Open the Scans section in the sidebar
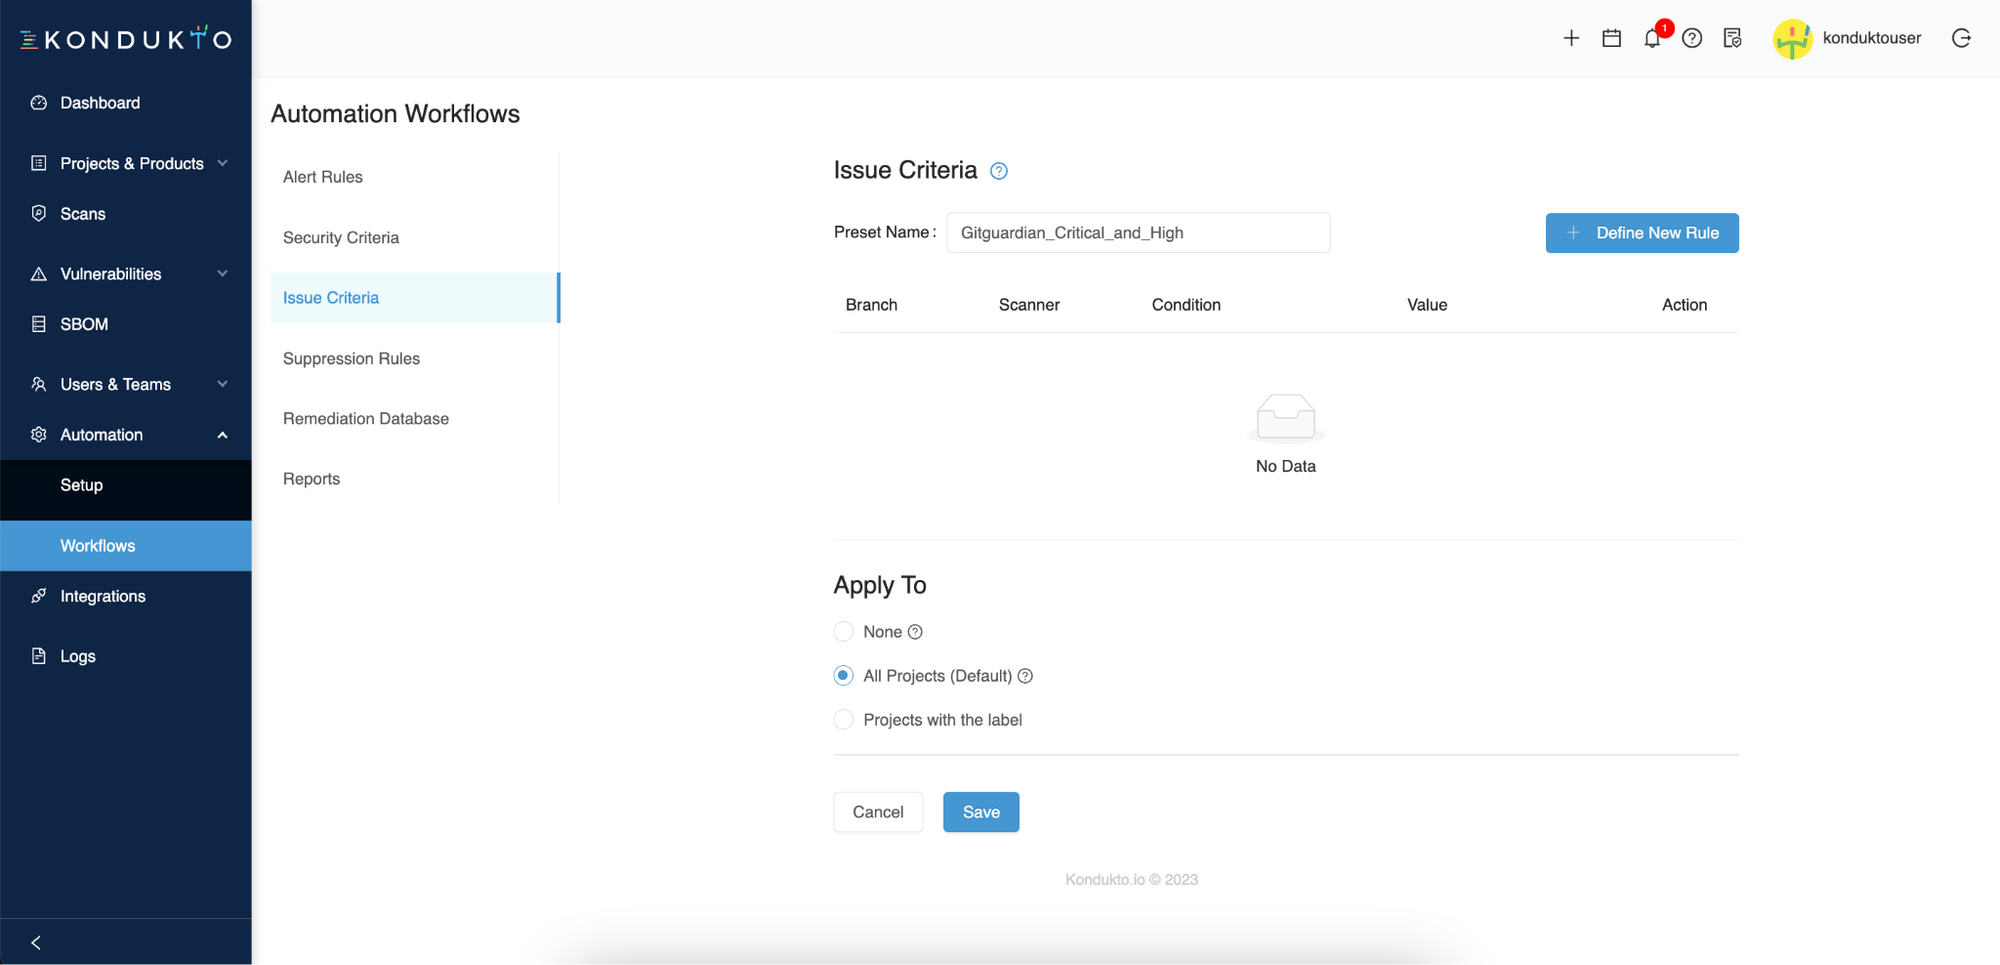Viewport: 2000px width, 965px height. (x=82, y=213)
